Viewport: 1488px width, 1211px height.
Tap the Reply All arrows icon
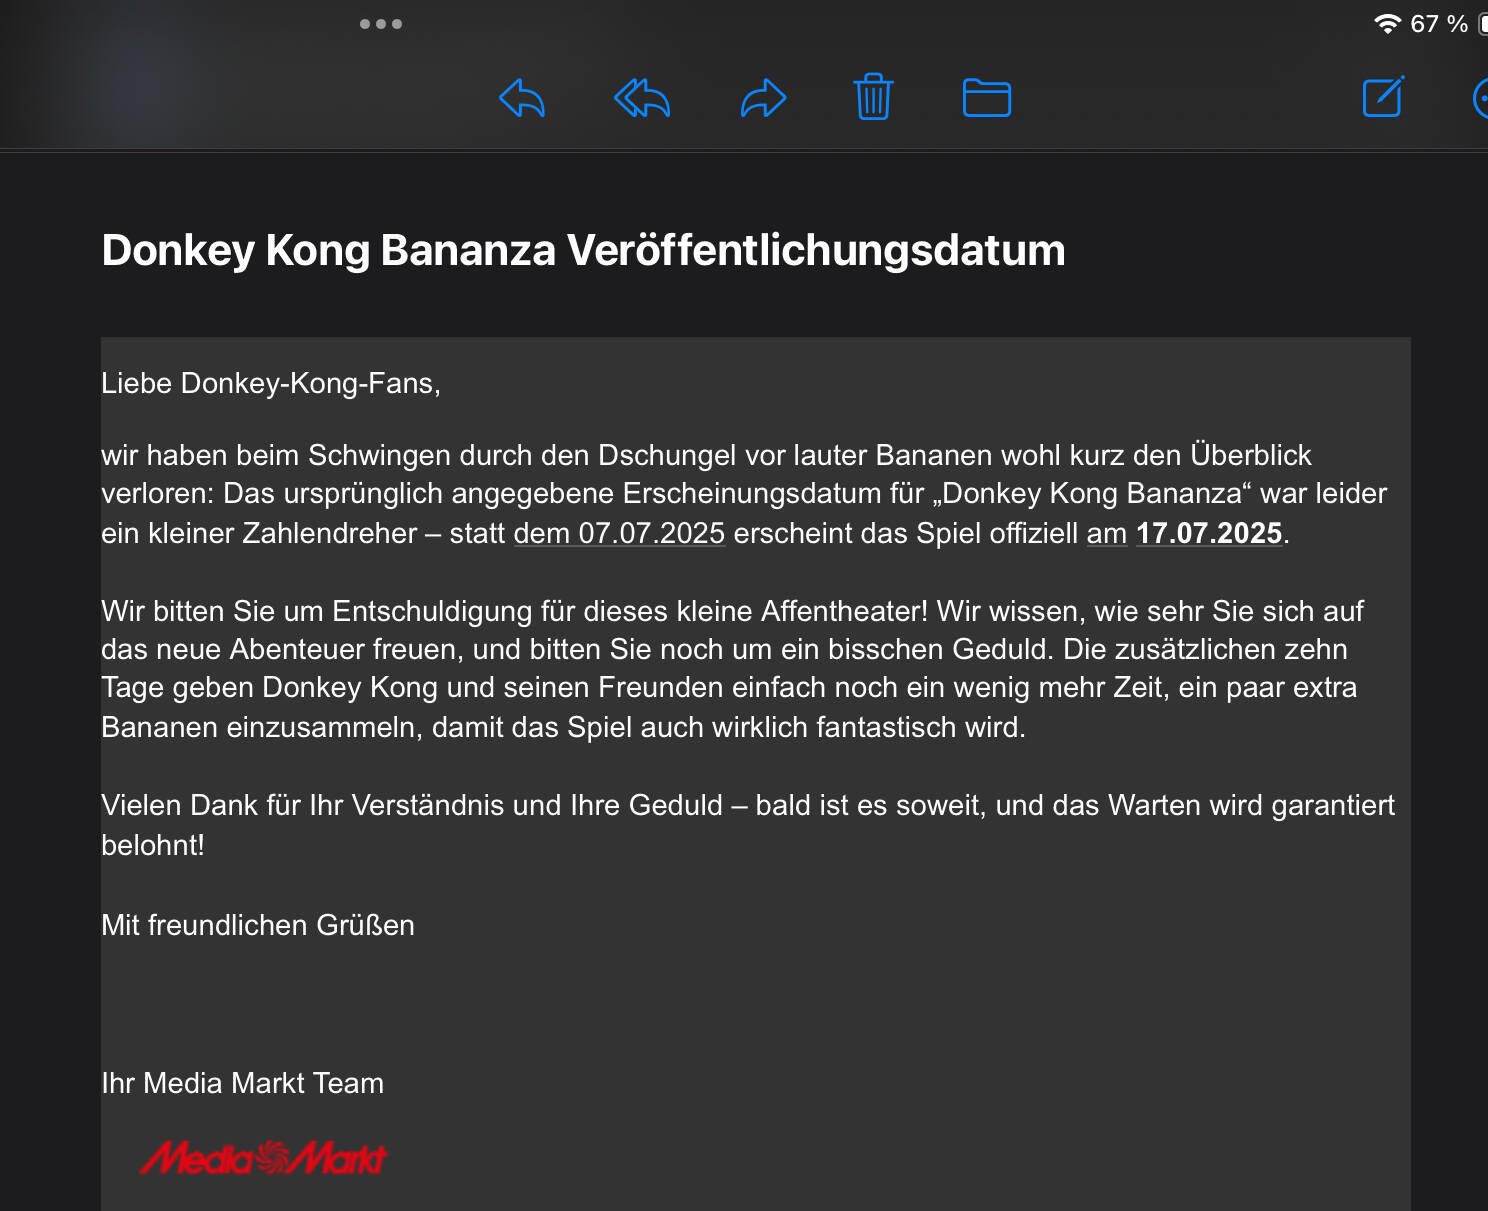[x=641, y=98]
